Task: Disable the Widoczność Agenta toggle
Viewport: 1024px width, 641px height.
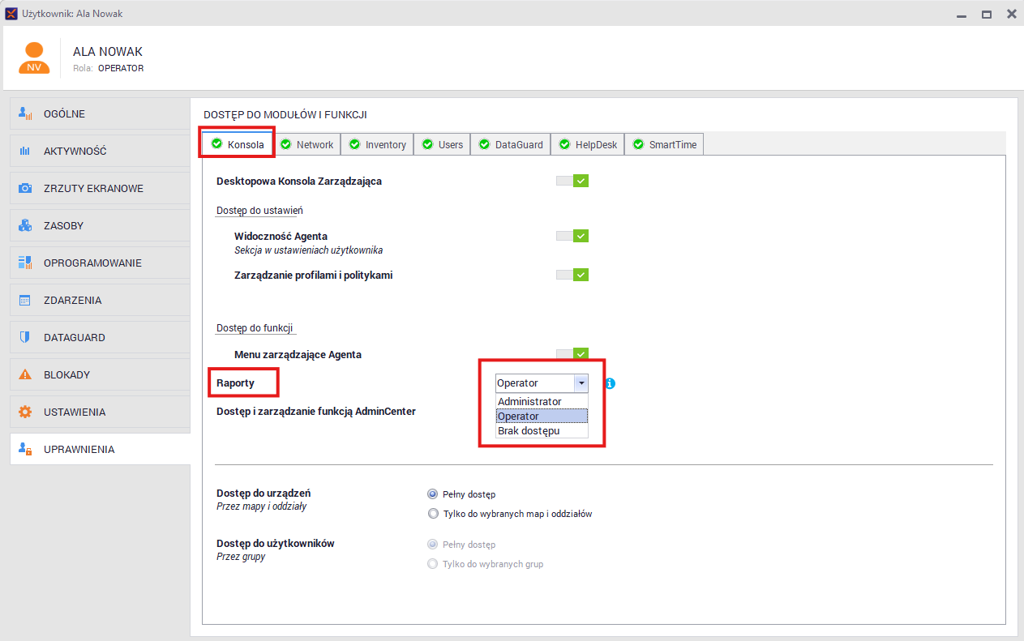Action: coord(573,236)
